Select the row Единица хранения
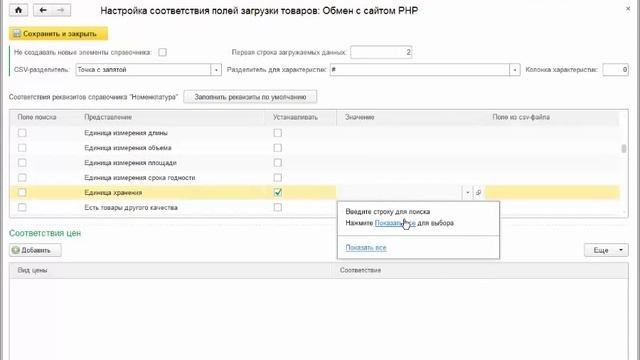 [x=314, y=193]
